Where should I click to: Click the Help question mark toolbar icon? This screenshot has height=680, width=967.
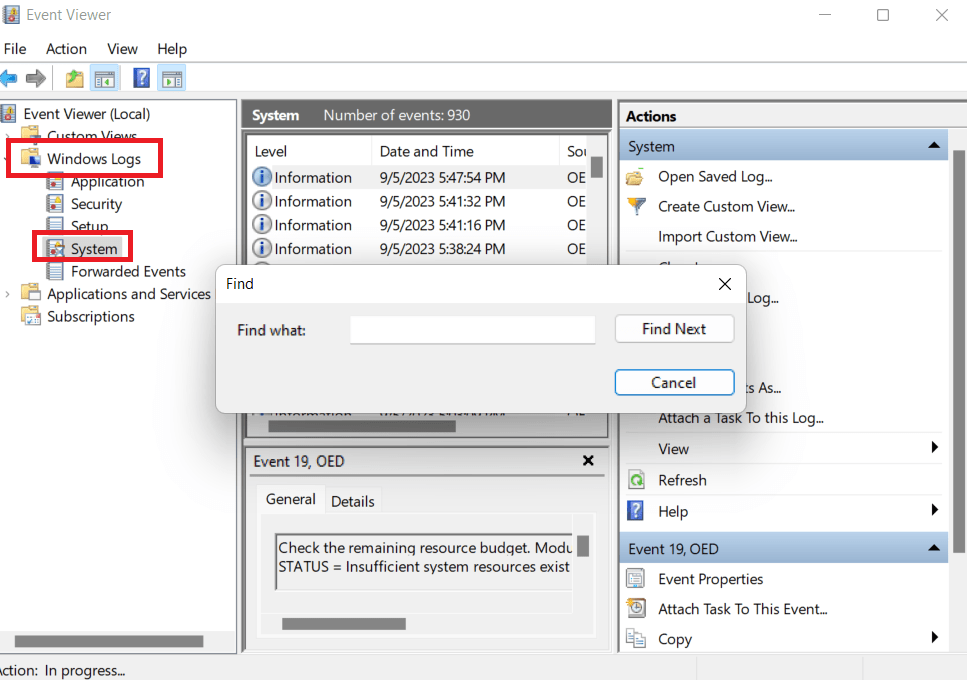[x=137, y=78]
